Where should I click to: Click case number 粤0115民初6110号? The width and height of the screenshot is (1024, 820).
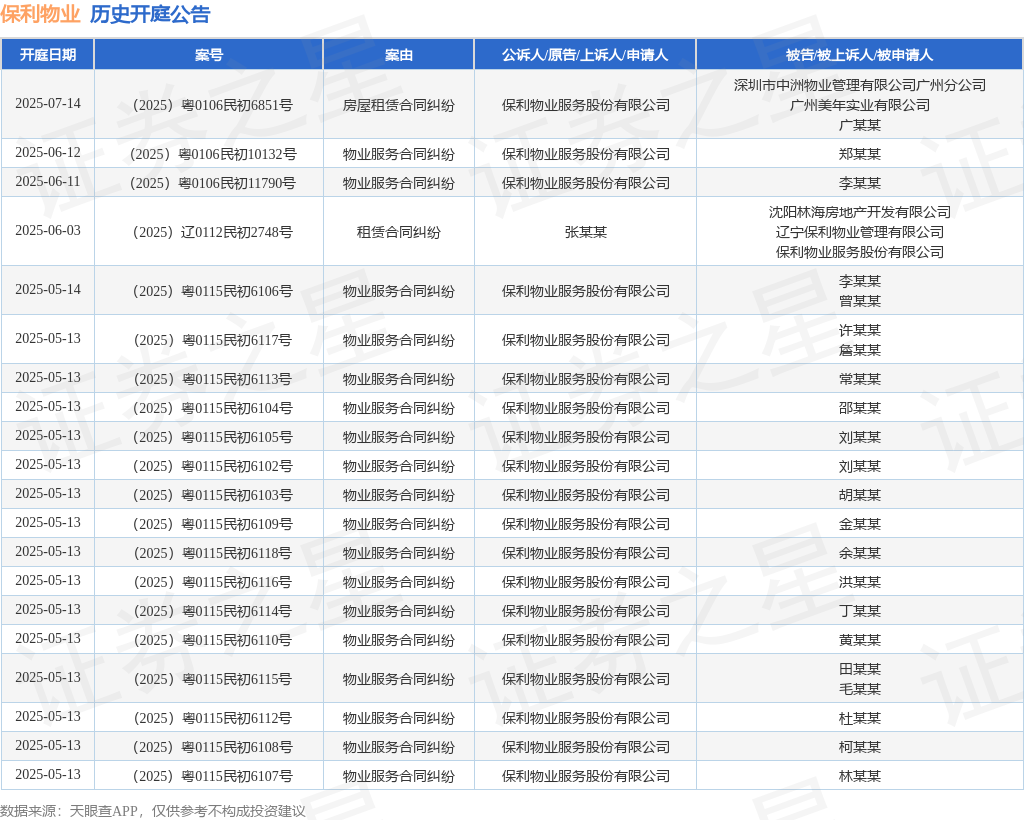click(213, 640)
